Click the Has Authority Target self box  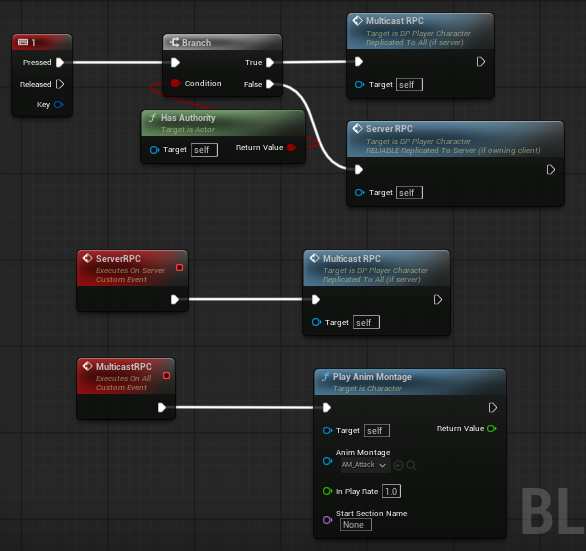pyautogui.click(x=204, y=150)
